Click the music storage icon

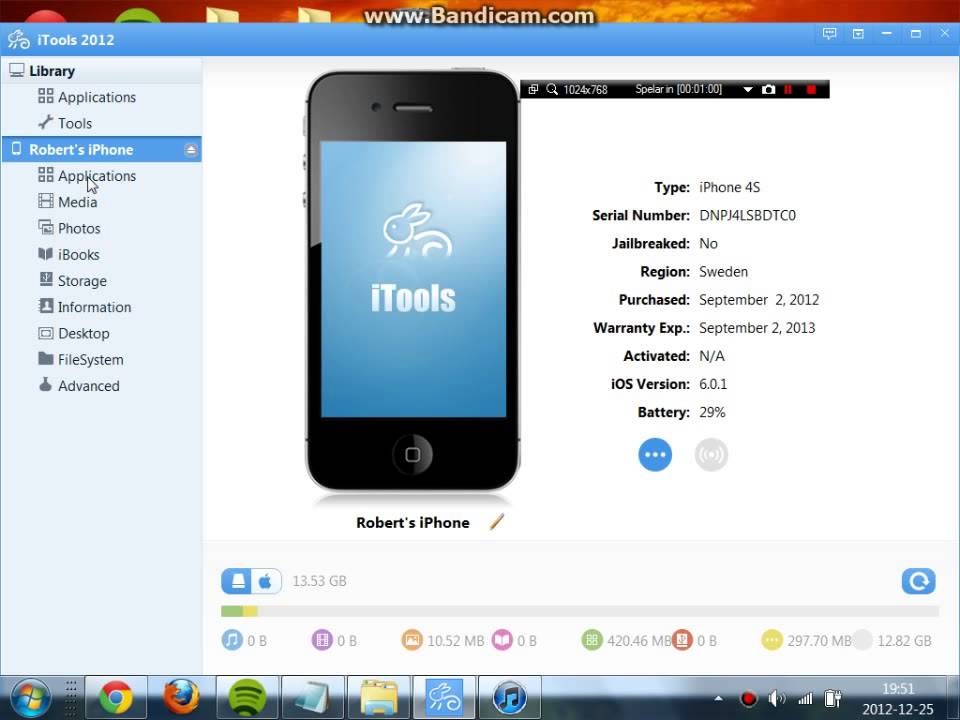point(232,640)
